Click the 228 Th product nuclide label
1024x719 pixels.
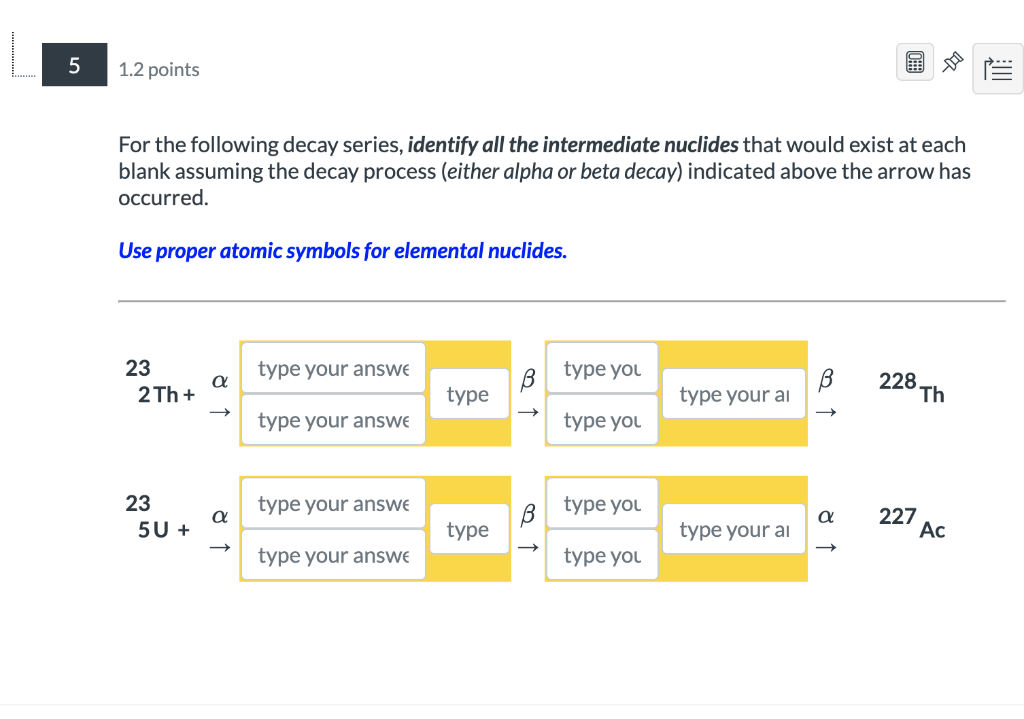[x=911, y=387]
